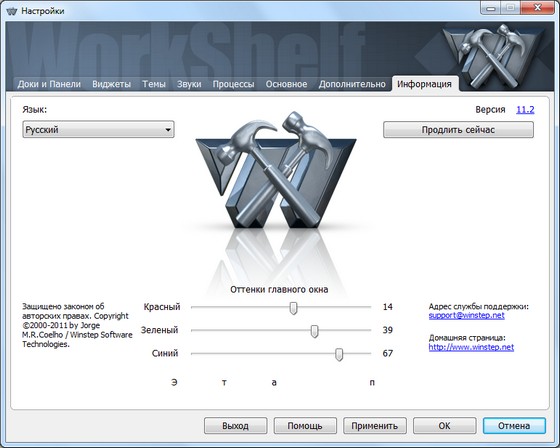Click the Отмена button

[514, 426]
